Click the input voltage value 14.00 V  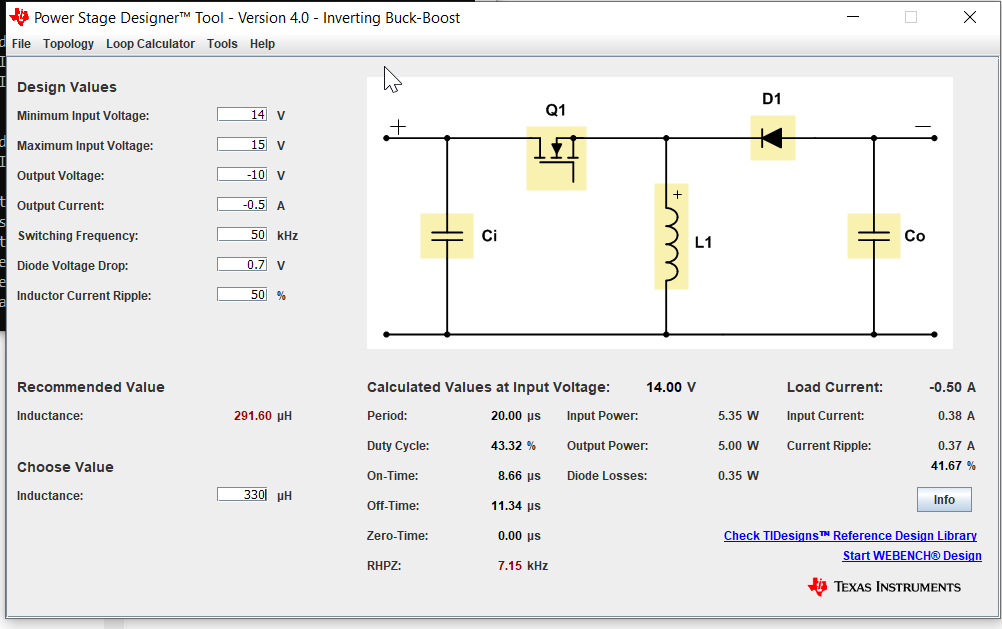tap(670, 387)
